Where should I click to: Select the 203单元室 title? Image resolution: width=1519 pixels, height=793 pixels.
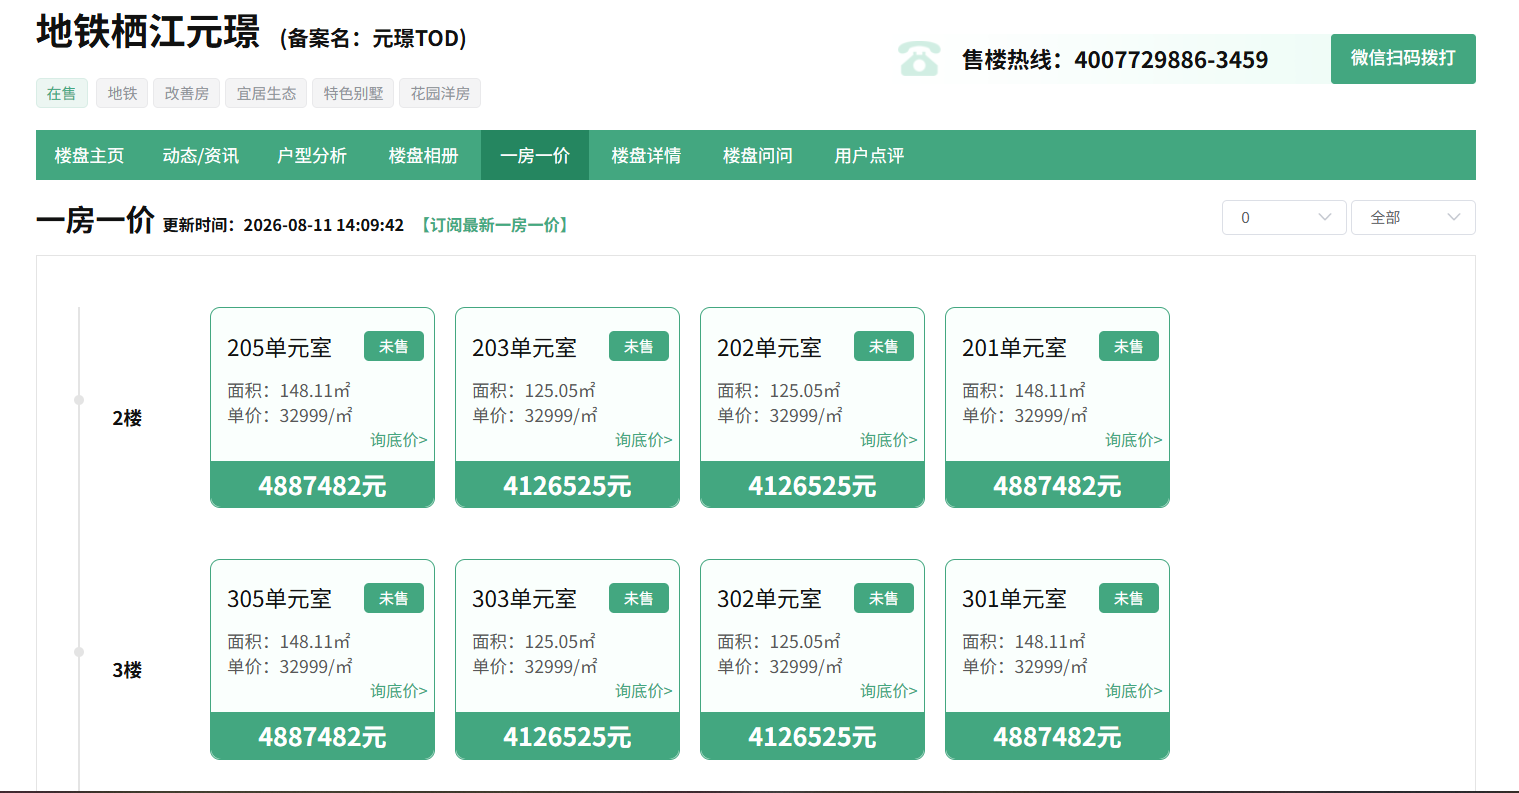point(524,348)
